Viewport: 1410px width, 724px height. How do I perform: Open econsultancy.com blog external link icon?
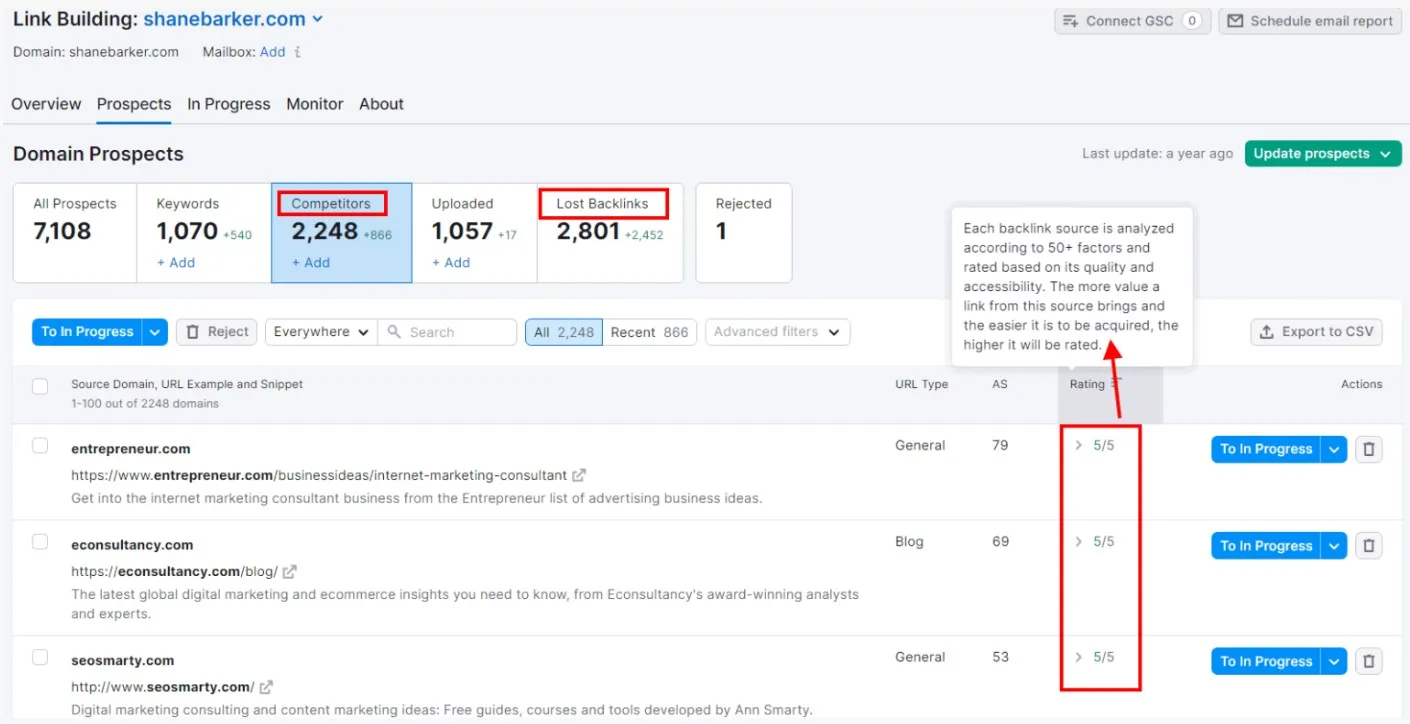289,571
